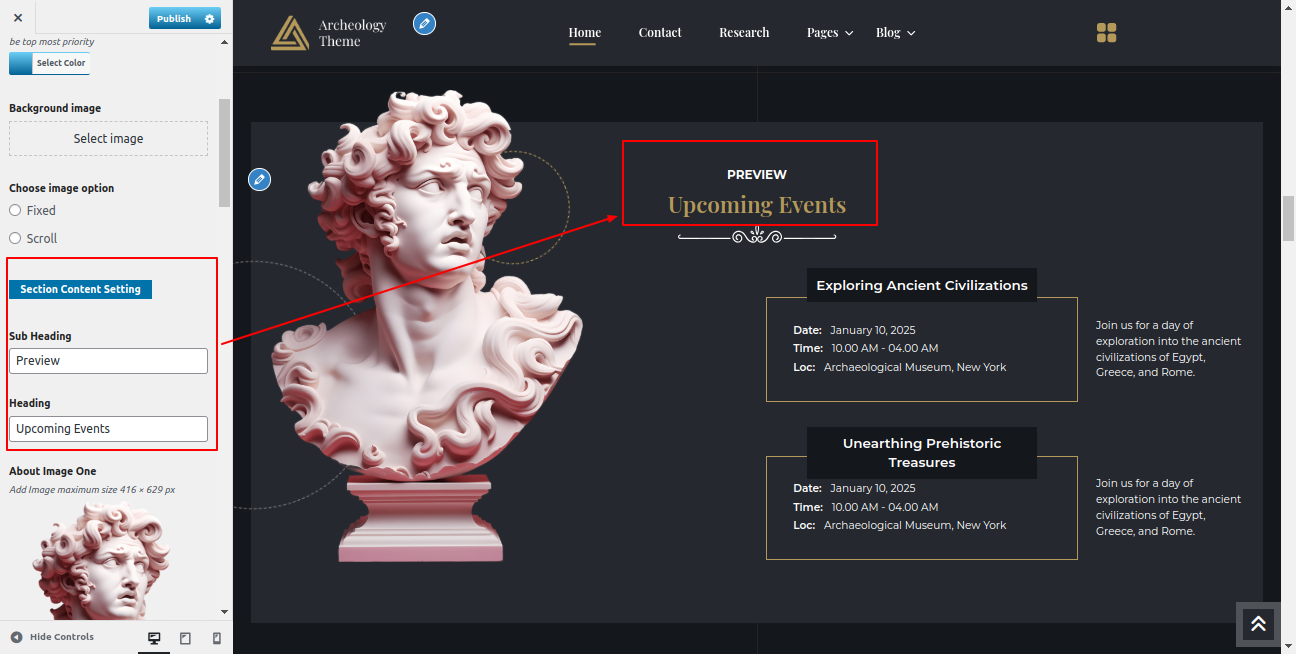Screen dimensions: 1296x654
Task: Expand the Pages dropdown menu
Action: pyautogui.click(x=830, y=33)
